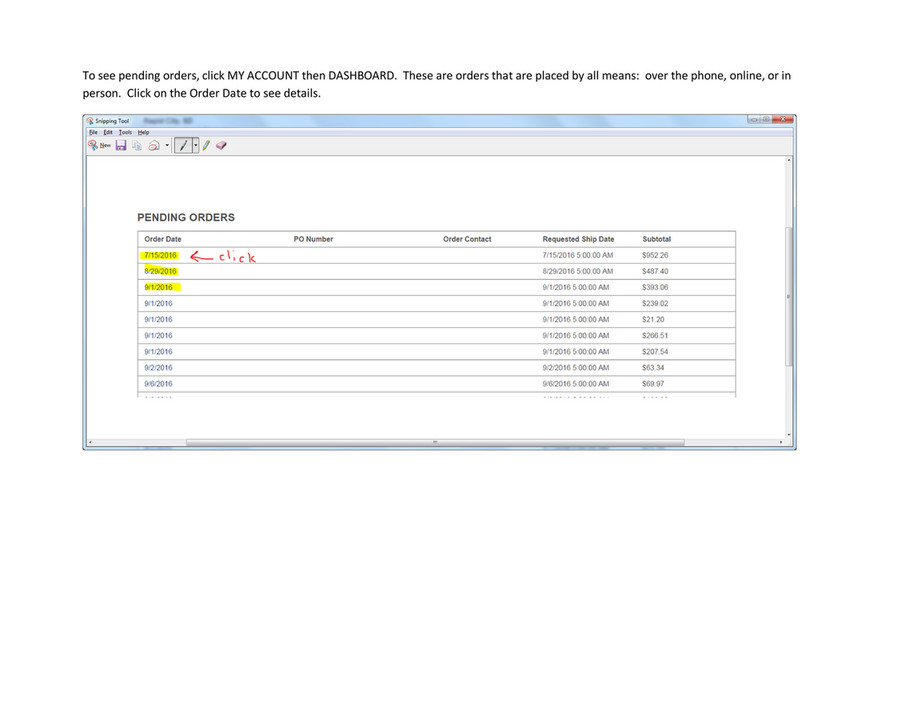This screenshot has width=909, height=703.
Task: Open the 7/15/2016 order date link
Action: [x=160, y=255]
